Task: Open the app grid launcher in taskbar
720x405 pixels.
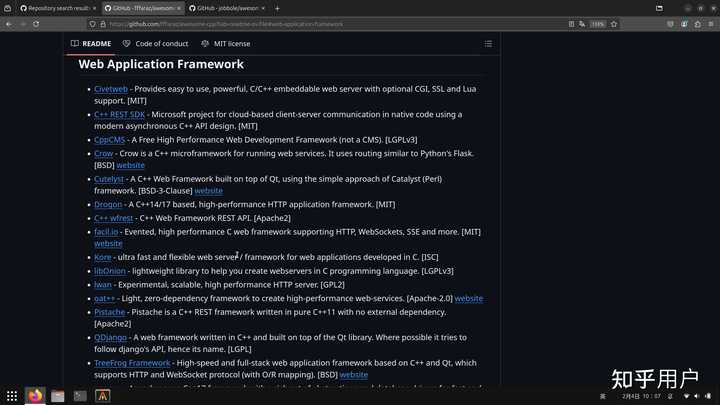Action: 12,396
